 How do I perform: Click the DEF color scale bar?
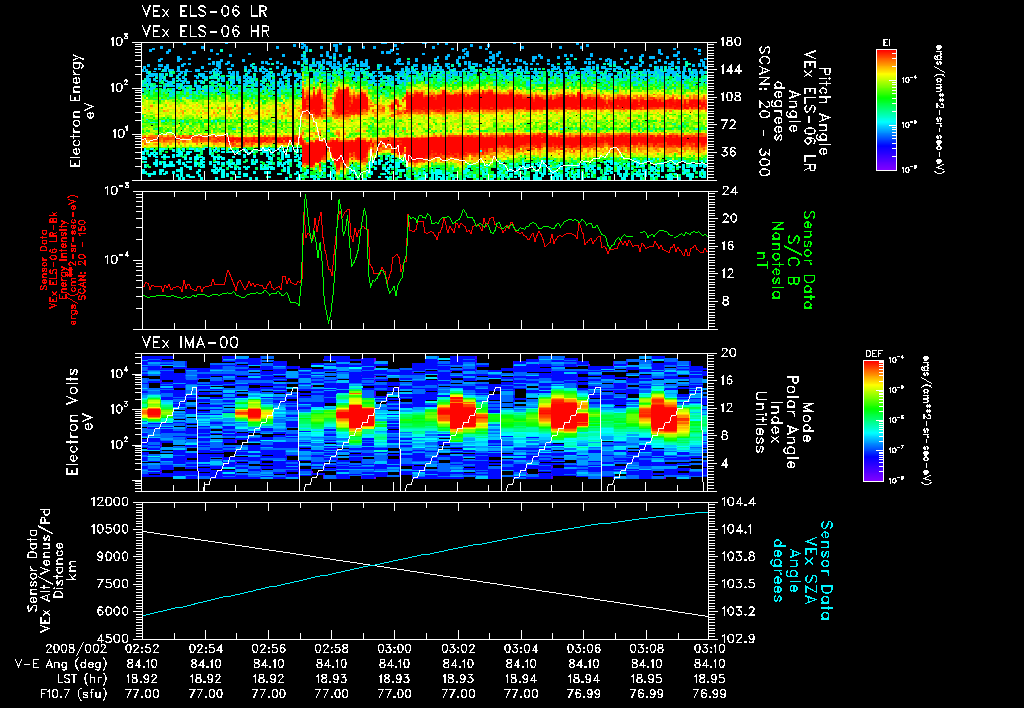874,421
